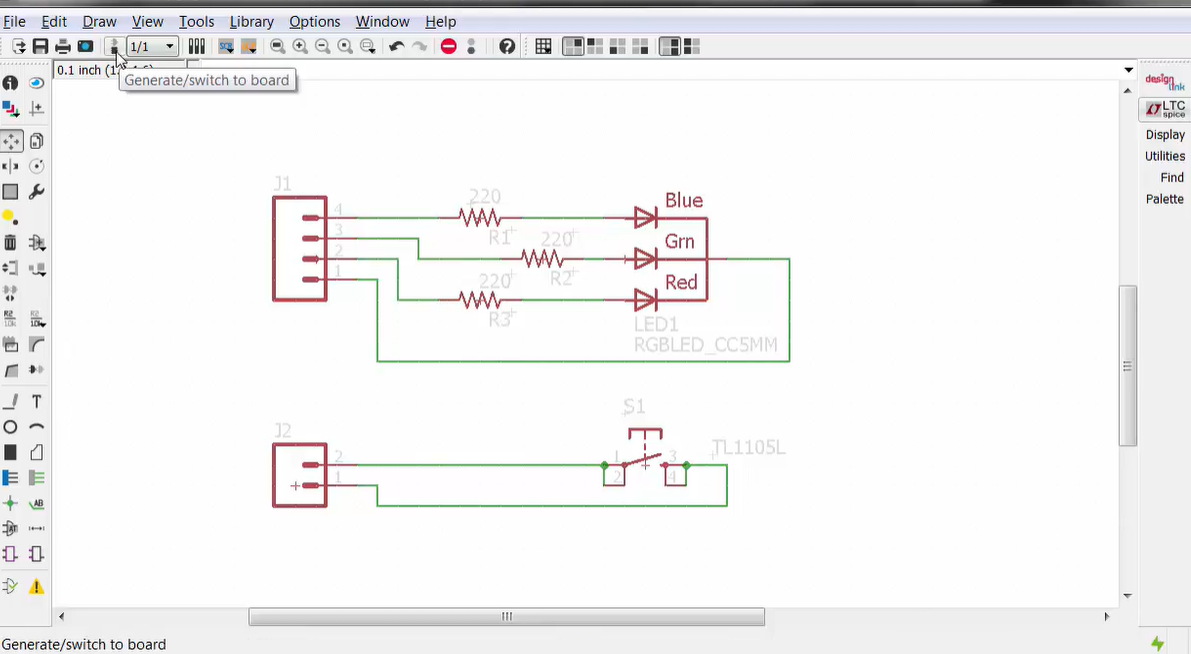Image resolution: width=1191 pixels, height=654 pixels.
Task: Select the Label (AB) tool
Action: pos(36,503)
